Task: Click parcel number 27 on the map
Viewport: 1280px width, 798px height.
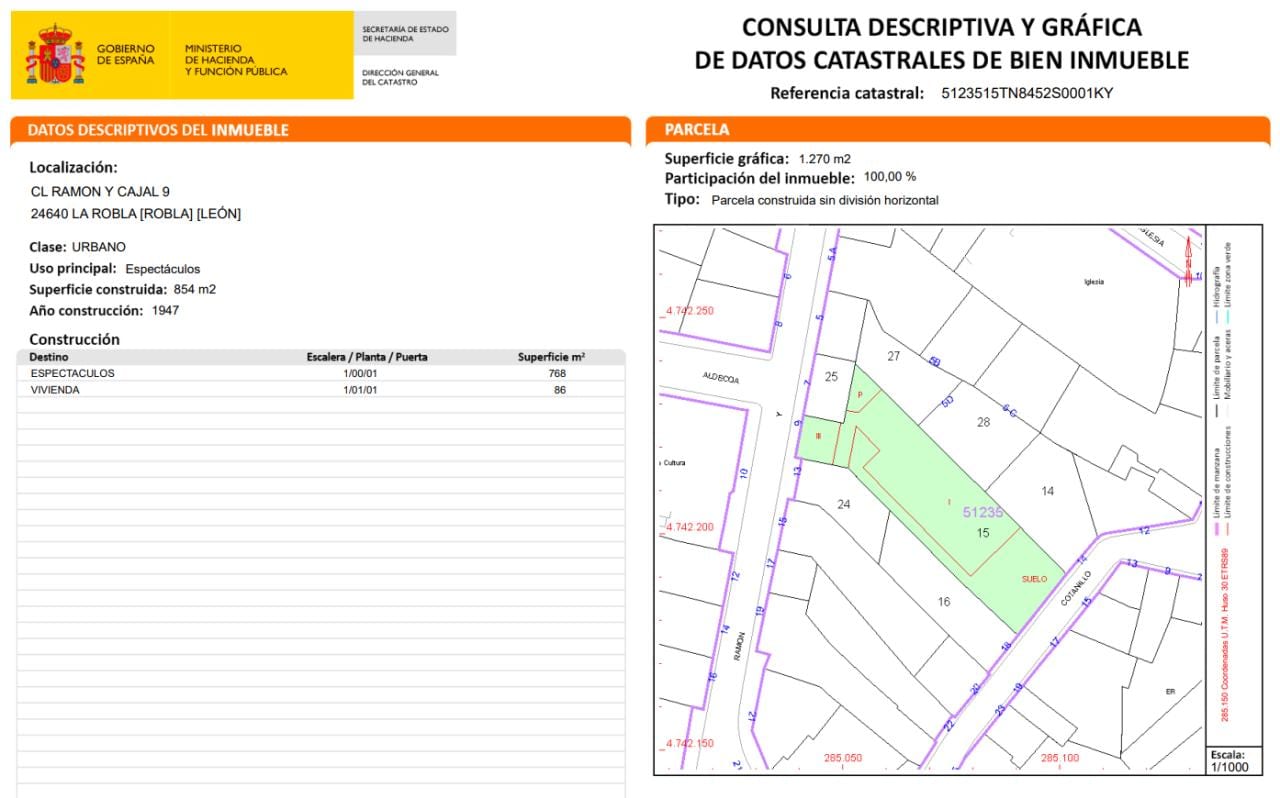Action: pyautogui.click(x=894, y=356)
